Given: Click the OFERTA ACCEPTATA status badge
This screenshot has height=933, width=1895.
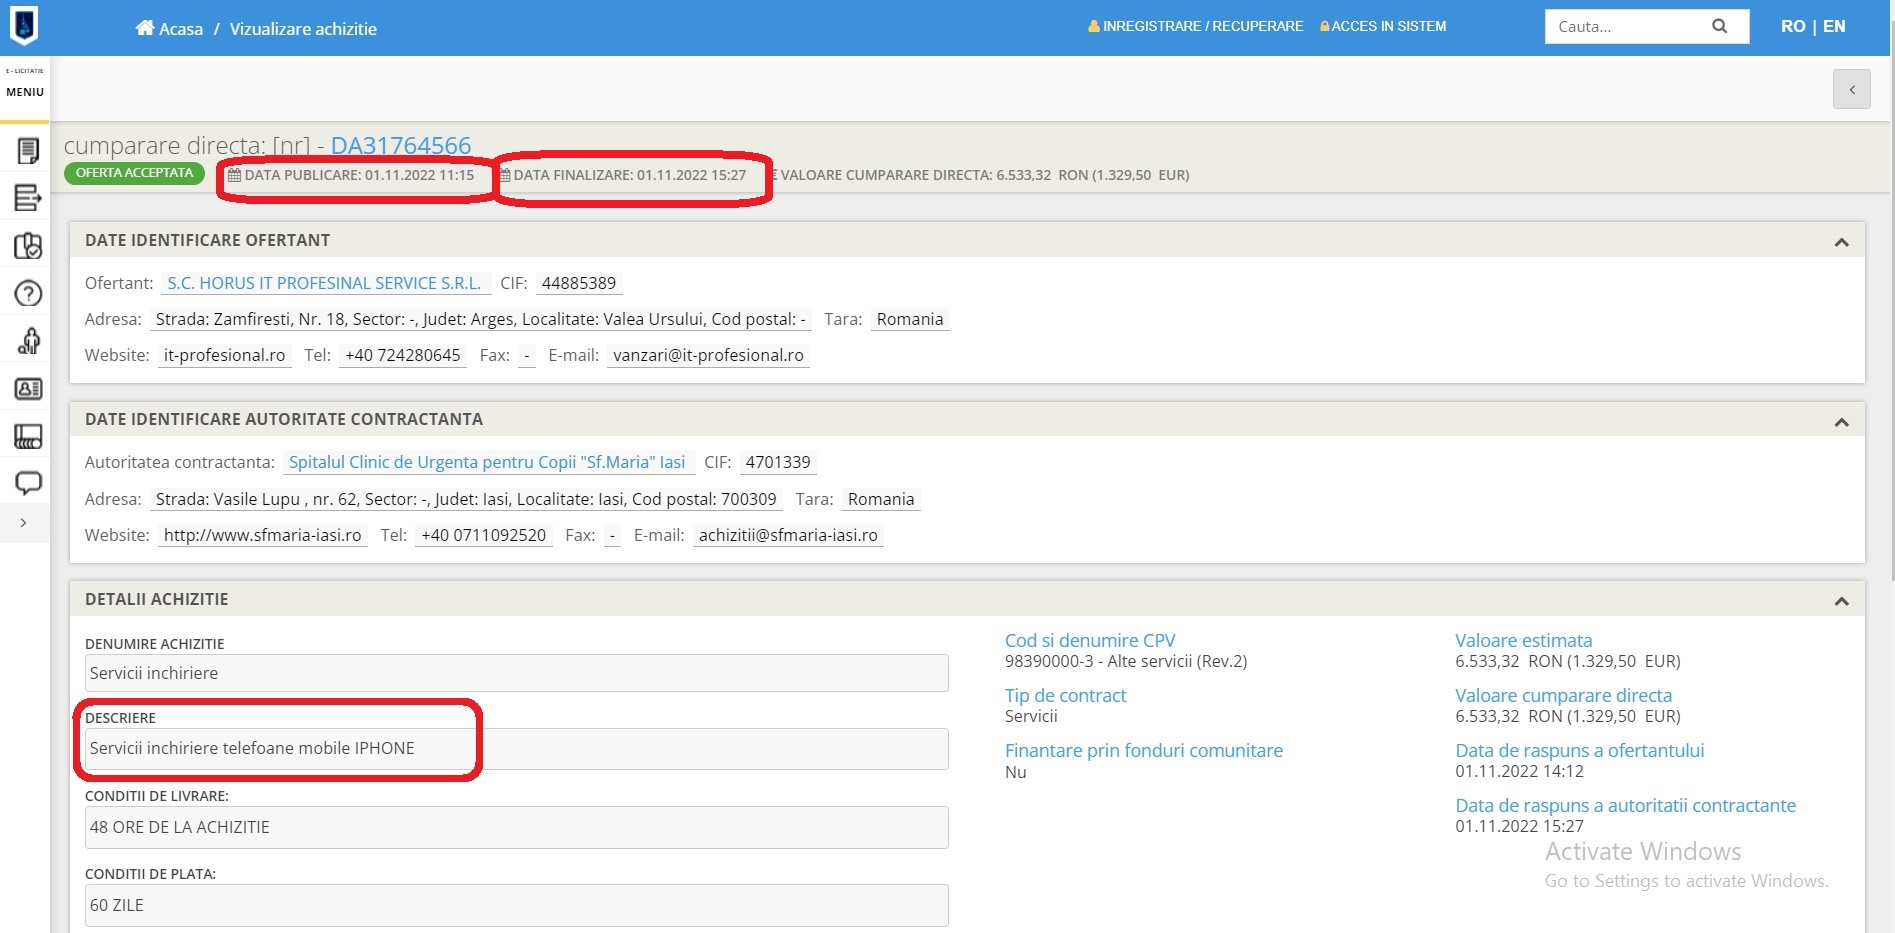Looking at the screenshot, I should (134, 173).
